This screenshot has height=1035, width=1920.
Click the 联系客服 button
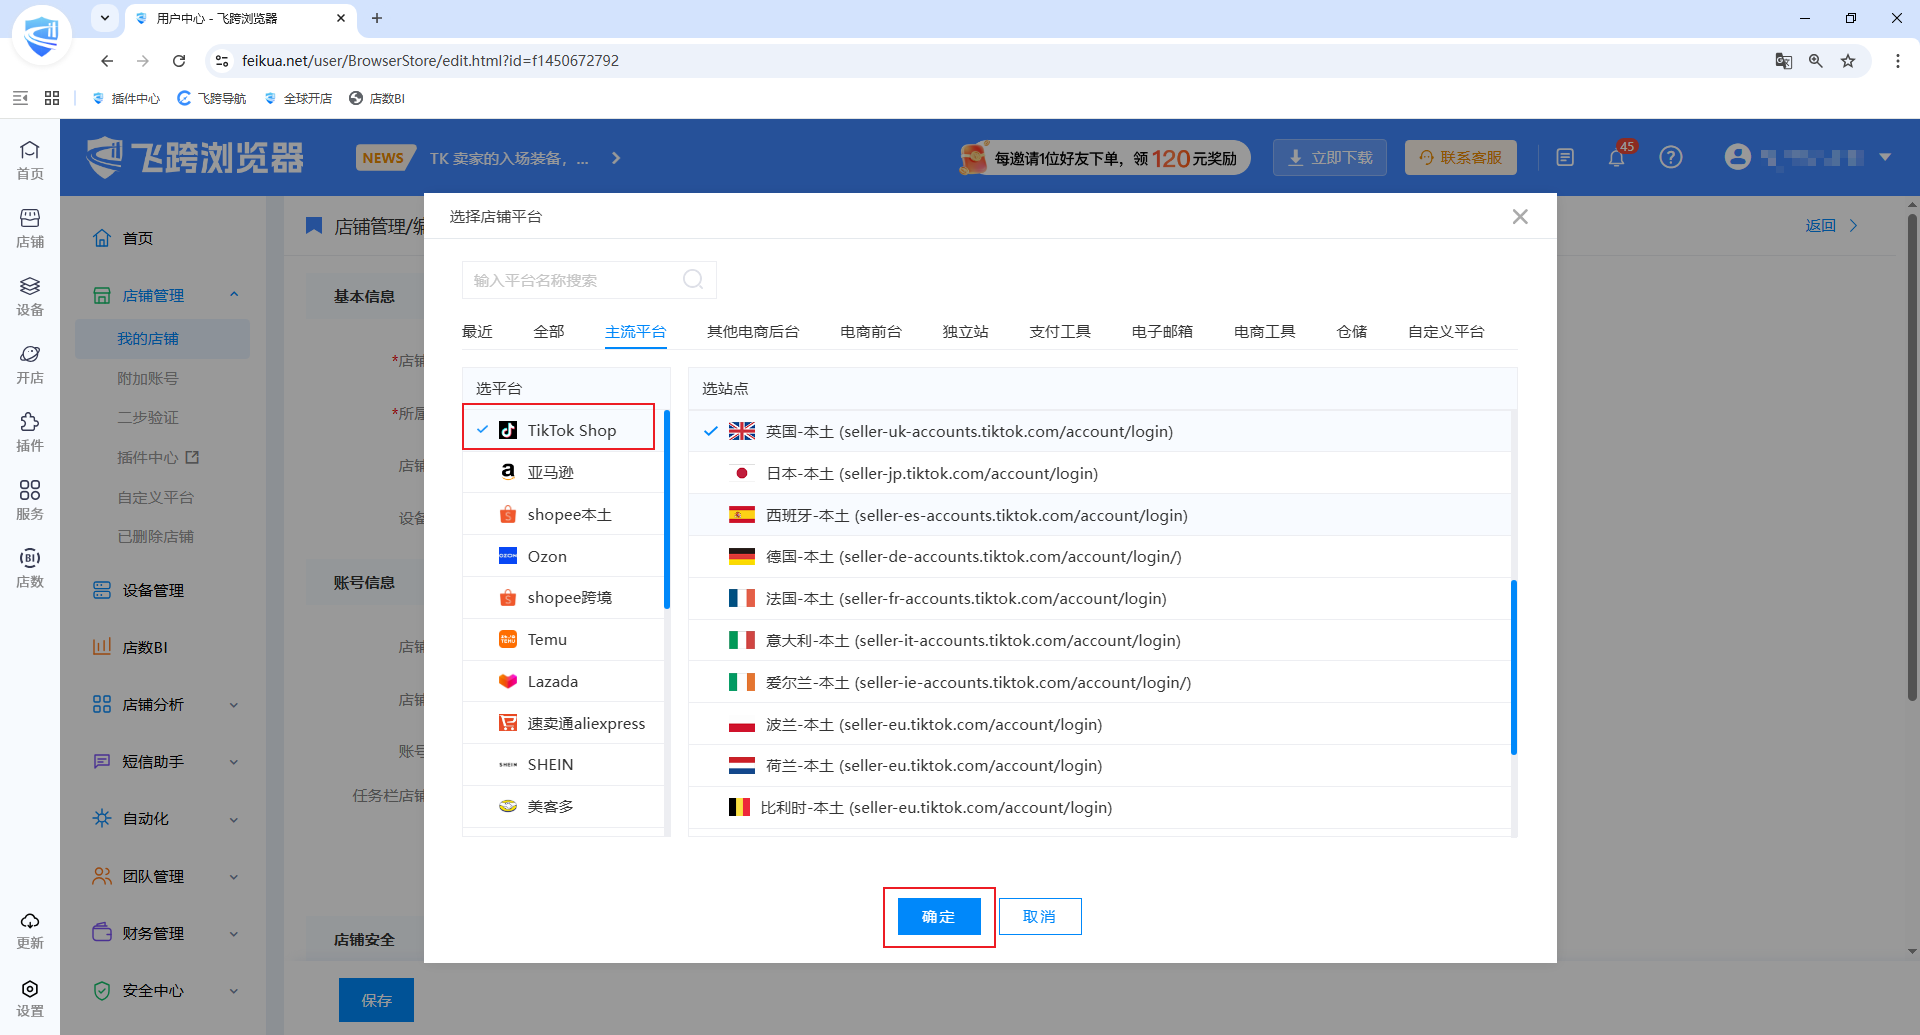1460,157
